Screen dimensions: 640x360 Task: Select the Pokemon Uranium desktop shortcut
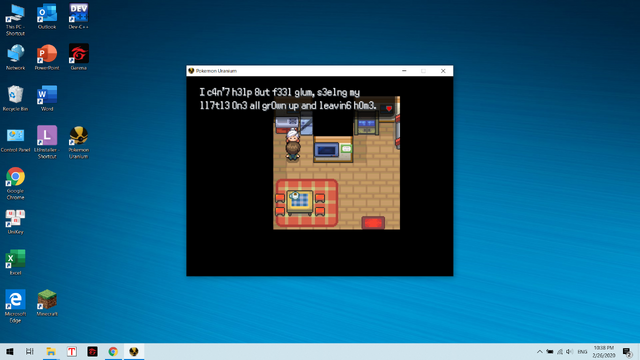coord(78,142)
